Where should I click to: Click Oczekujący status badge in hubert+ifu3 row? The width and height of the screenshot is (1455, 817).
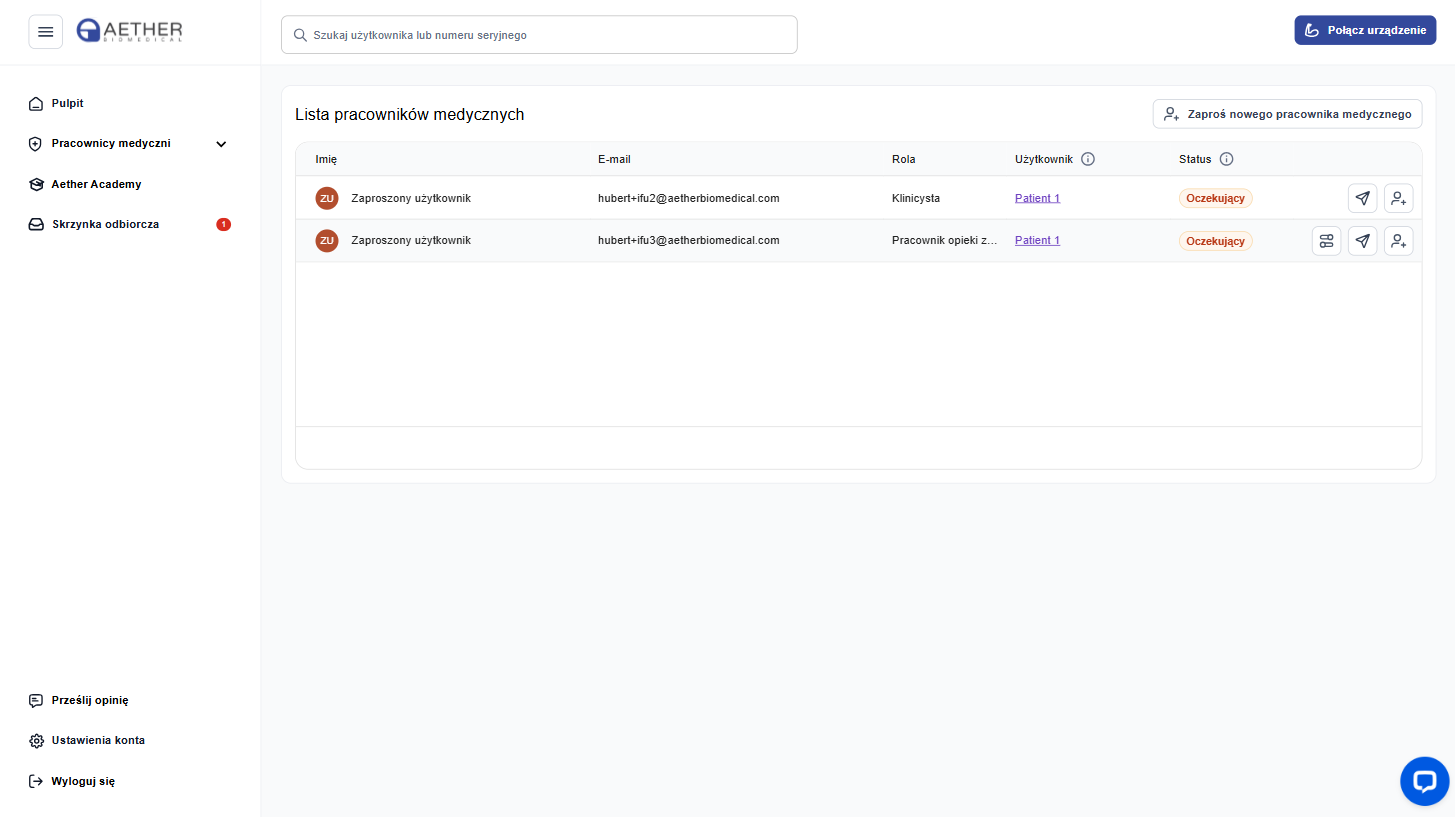point(1215,241)
